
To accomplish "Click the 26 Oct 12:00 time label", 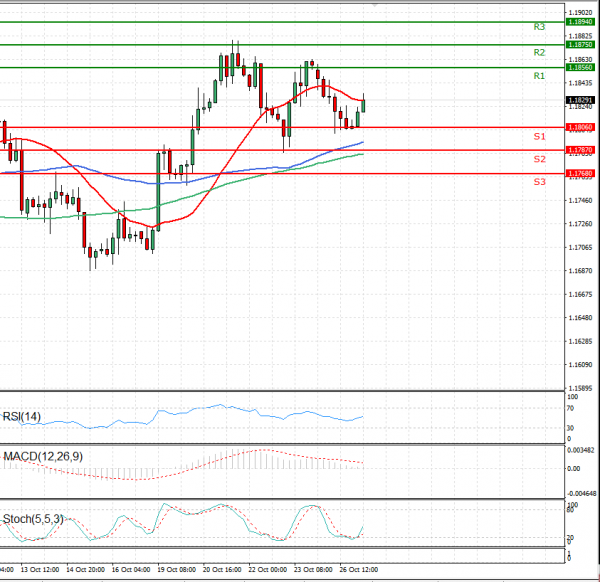I will coord(359,569).
